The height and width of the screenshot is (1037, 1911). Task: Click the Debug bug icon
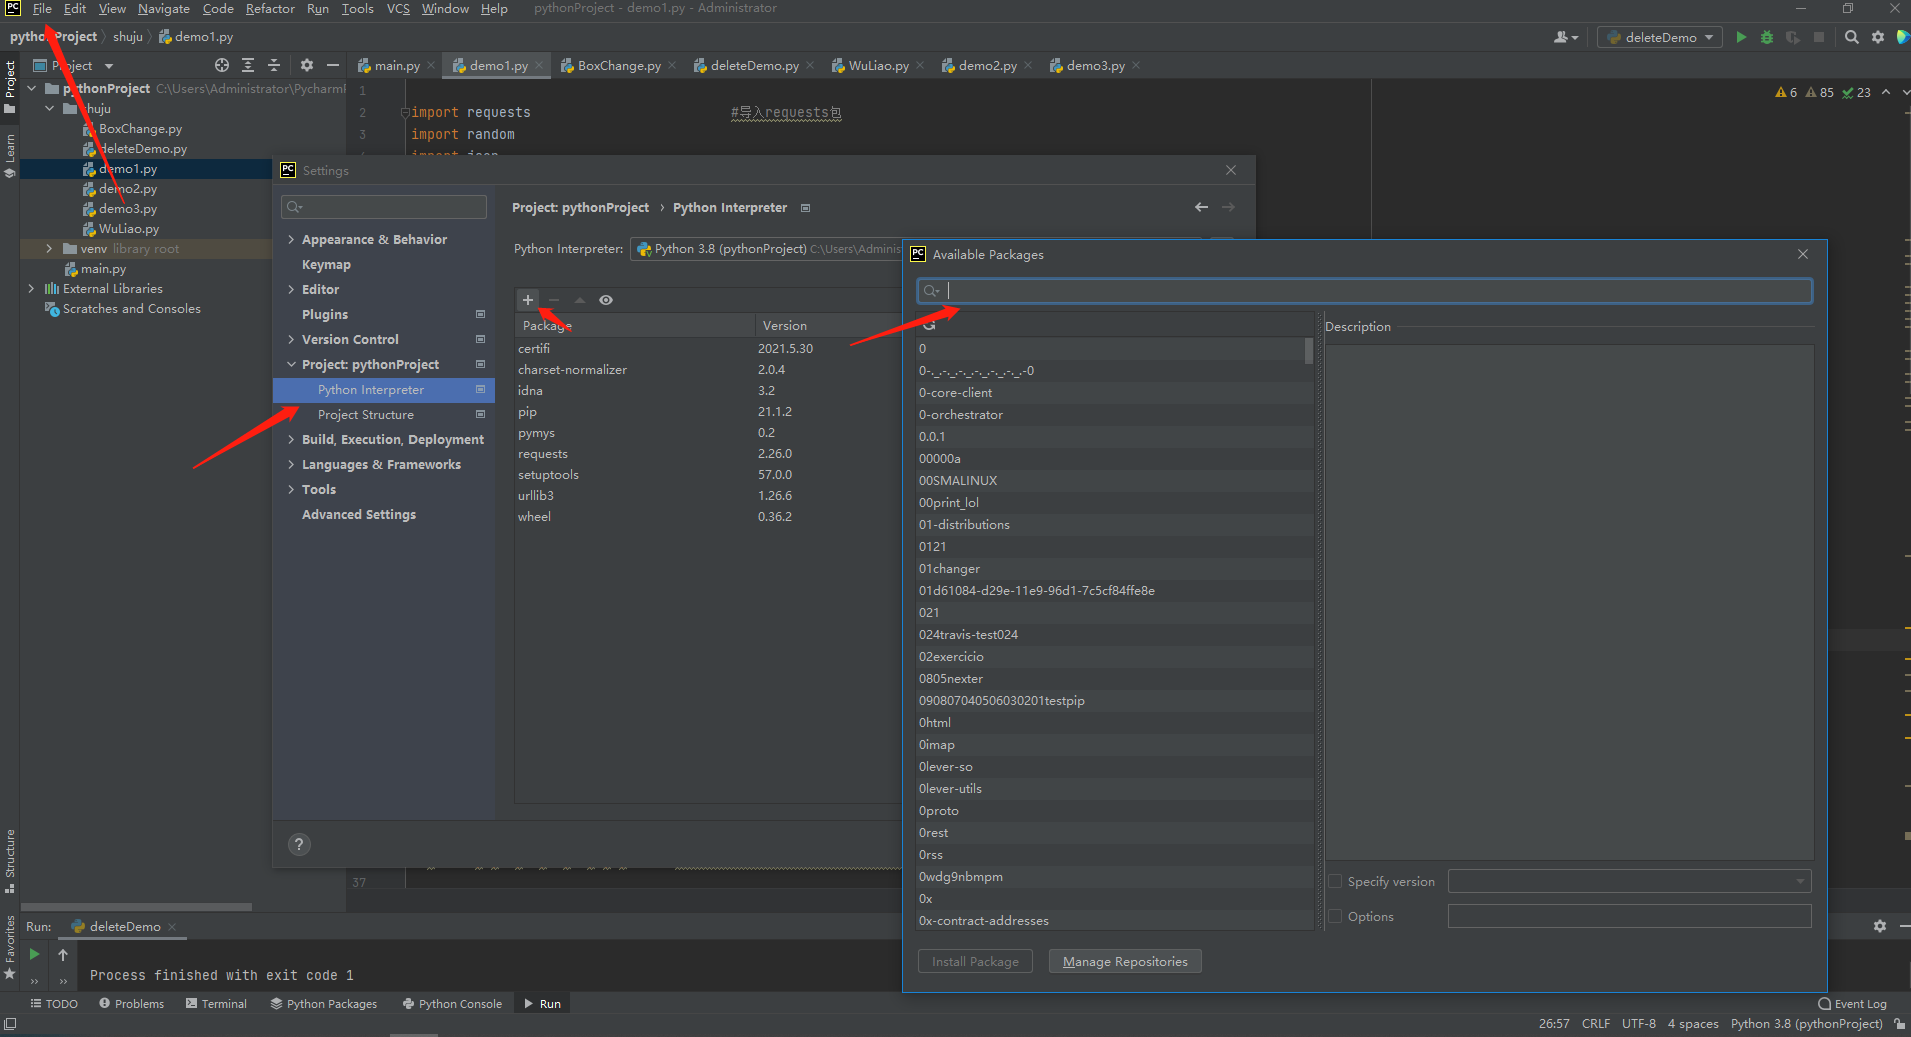(1767, 37)
